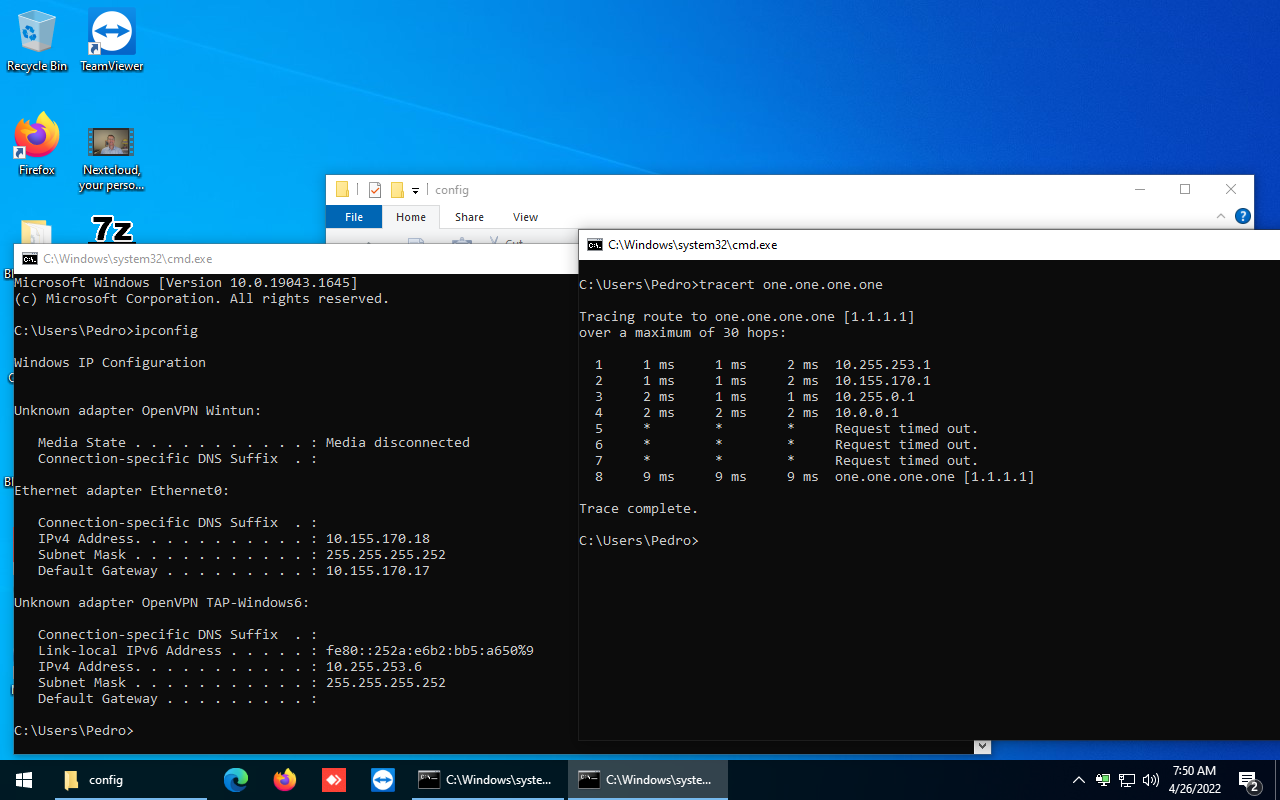Image resolution: width=1280 pixels, height=800 pixels.
Task: Expand the hidden icons tray chevron
Action: pyautogui.click(x=1078, y=779)
